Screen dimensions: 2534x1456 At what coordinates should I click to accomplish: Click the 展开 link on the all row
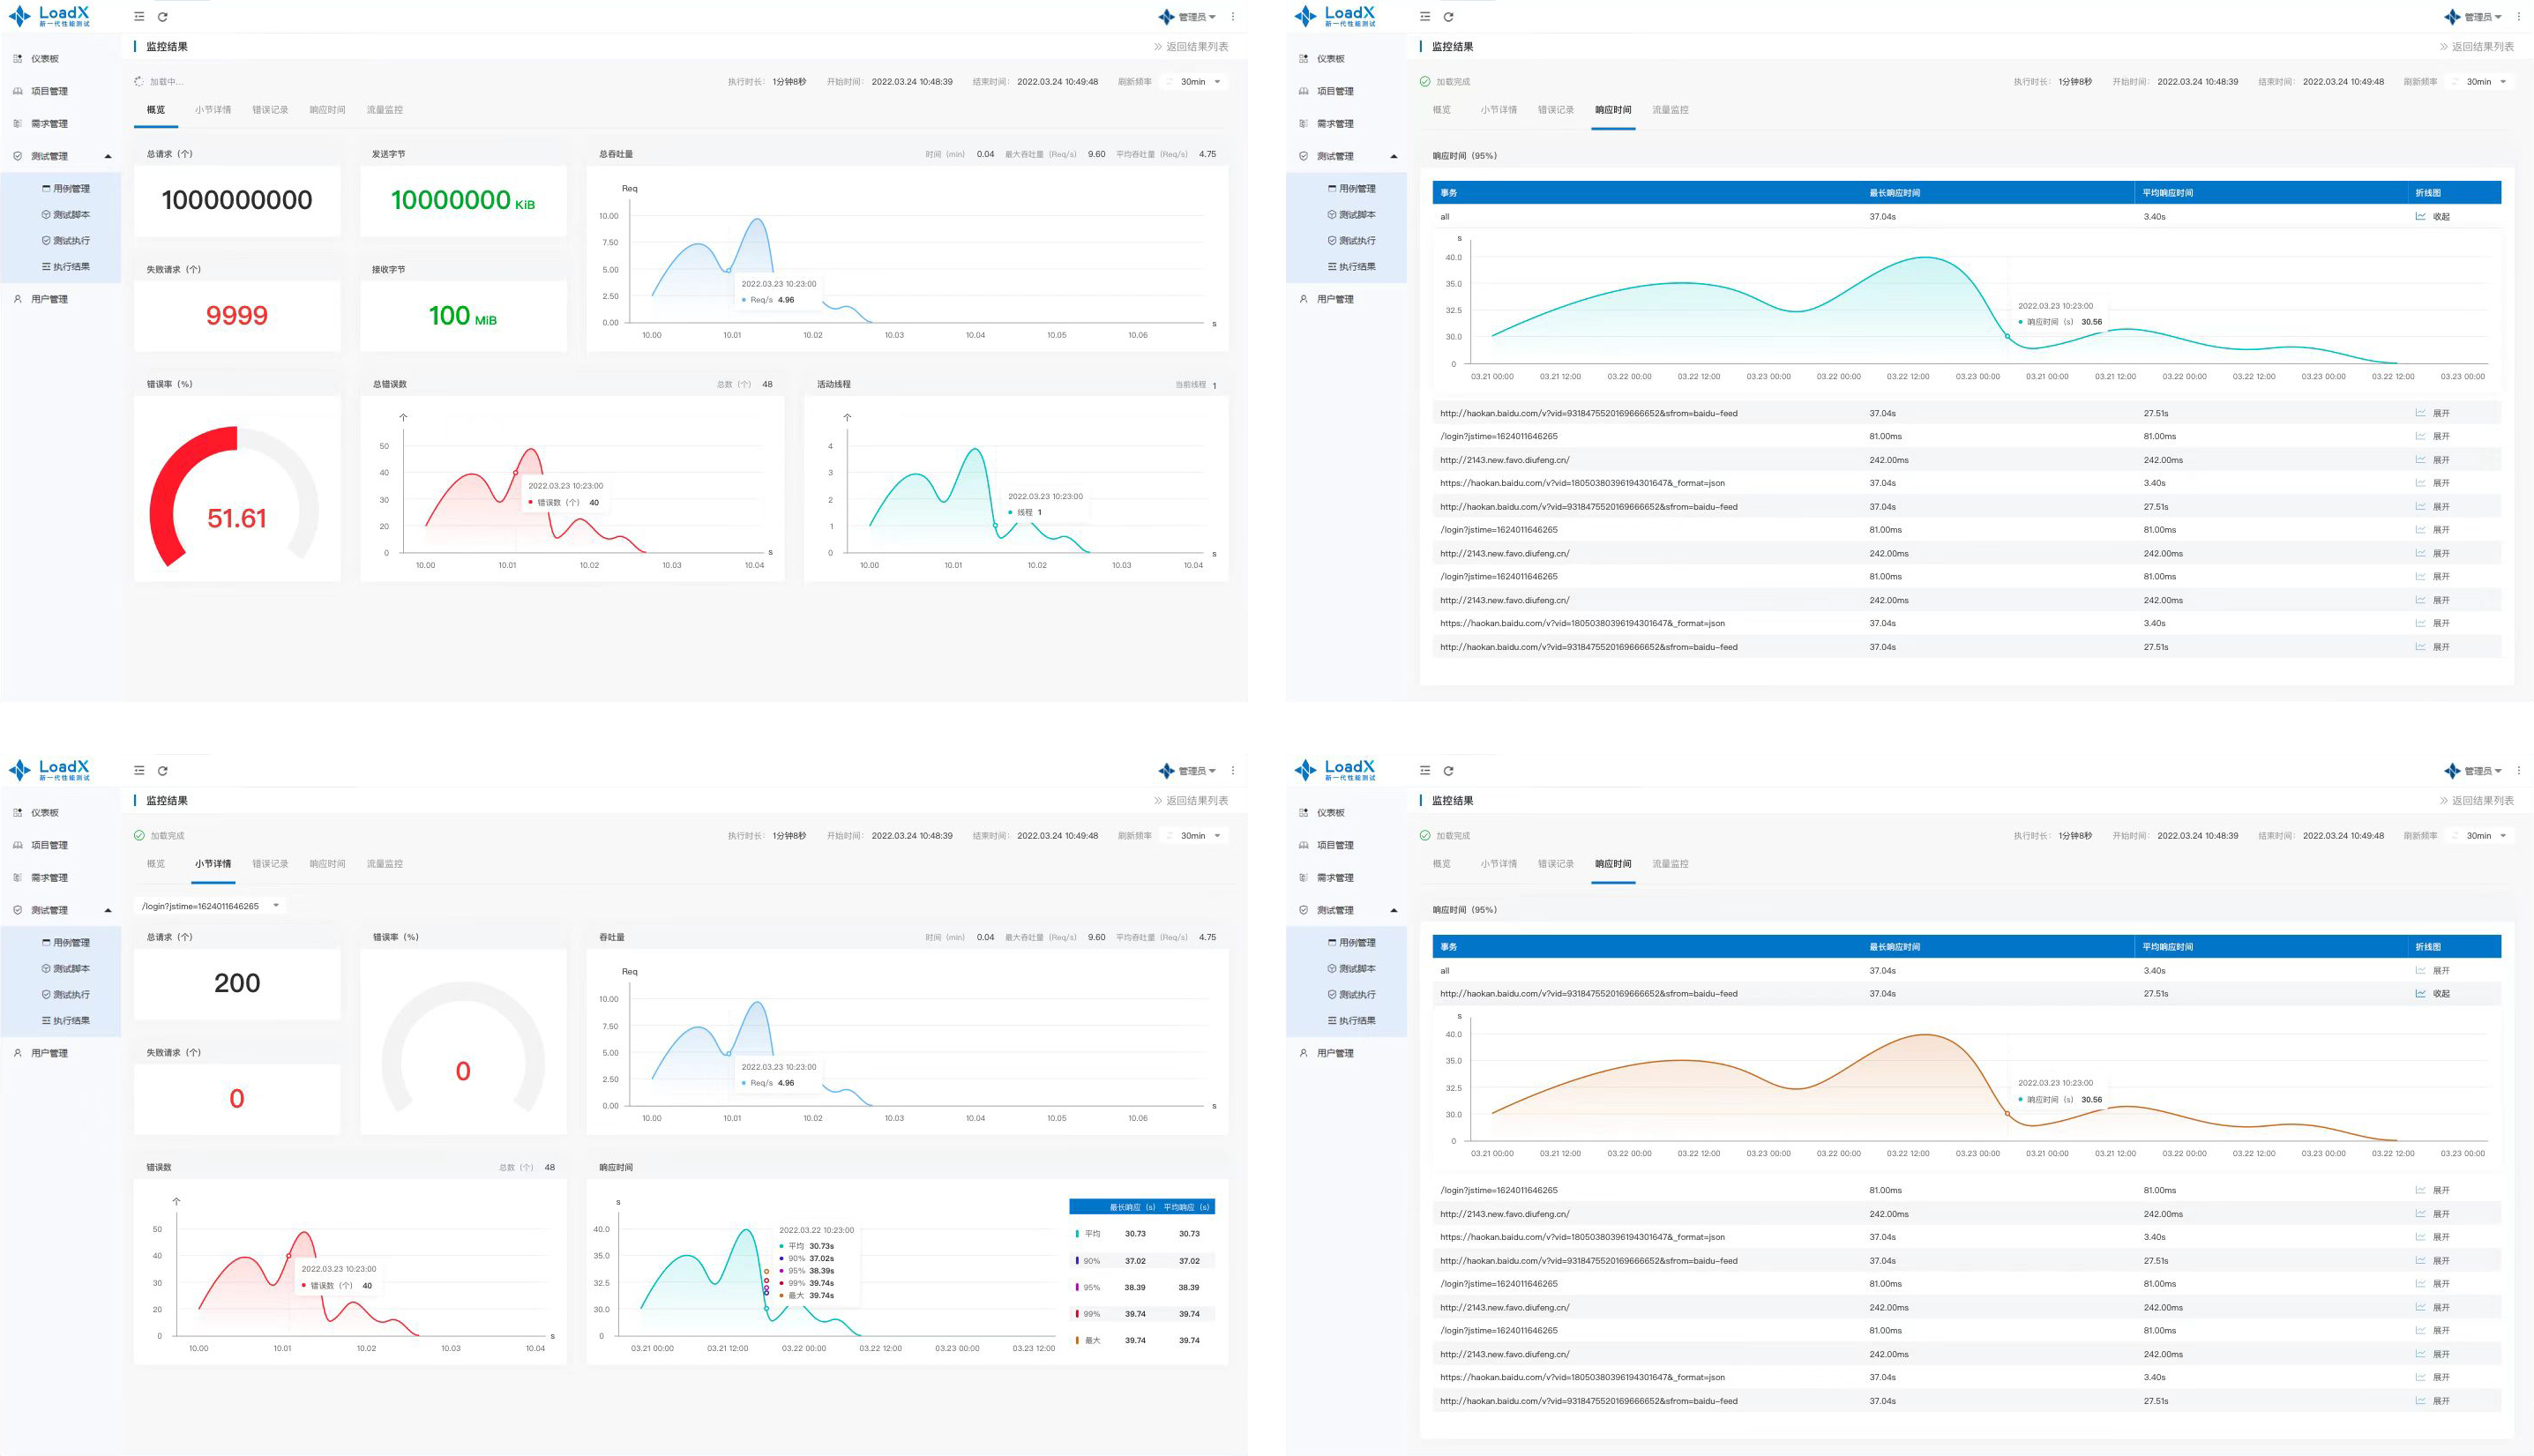(x=2441, y=971)
